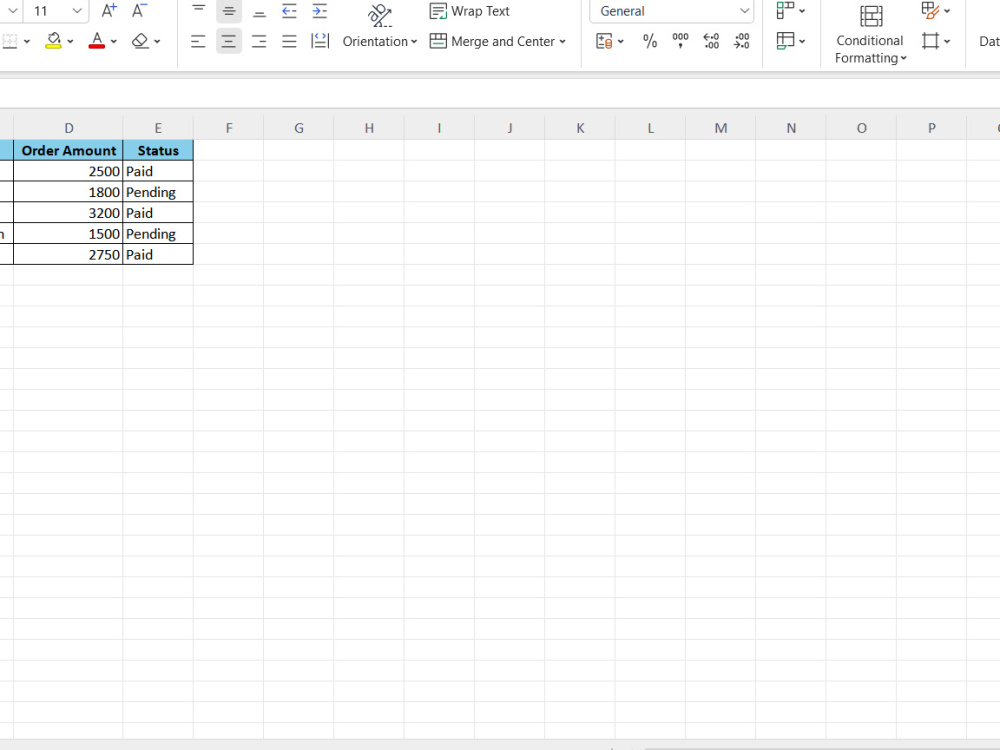Select the Status header cell

pos(158,151)
